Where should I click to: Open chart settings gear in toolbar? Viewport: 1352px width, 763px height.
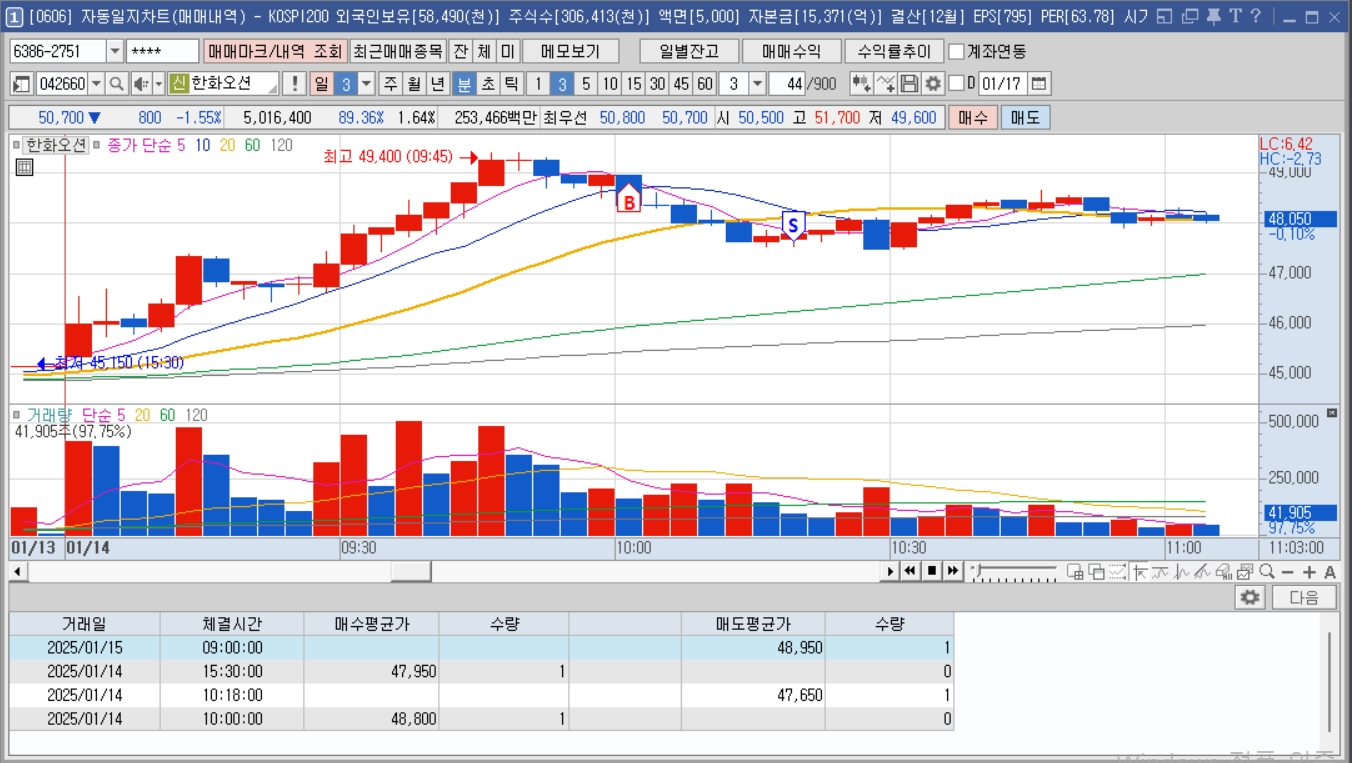[933, 84]
